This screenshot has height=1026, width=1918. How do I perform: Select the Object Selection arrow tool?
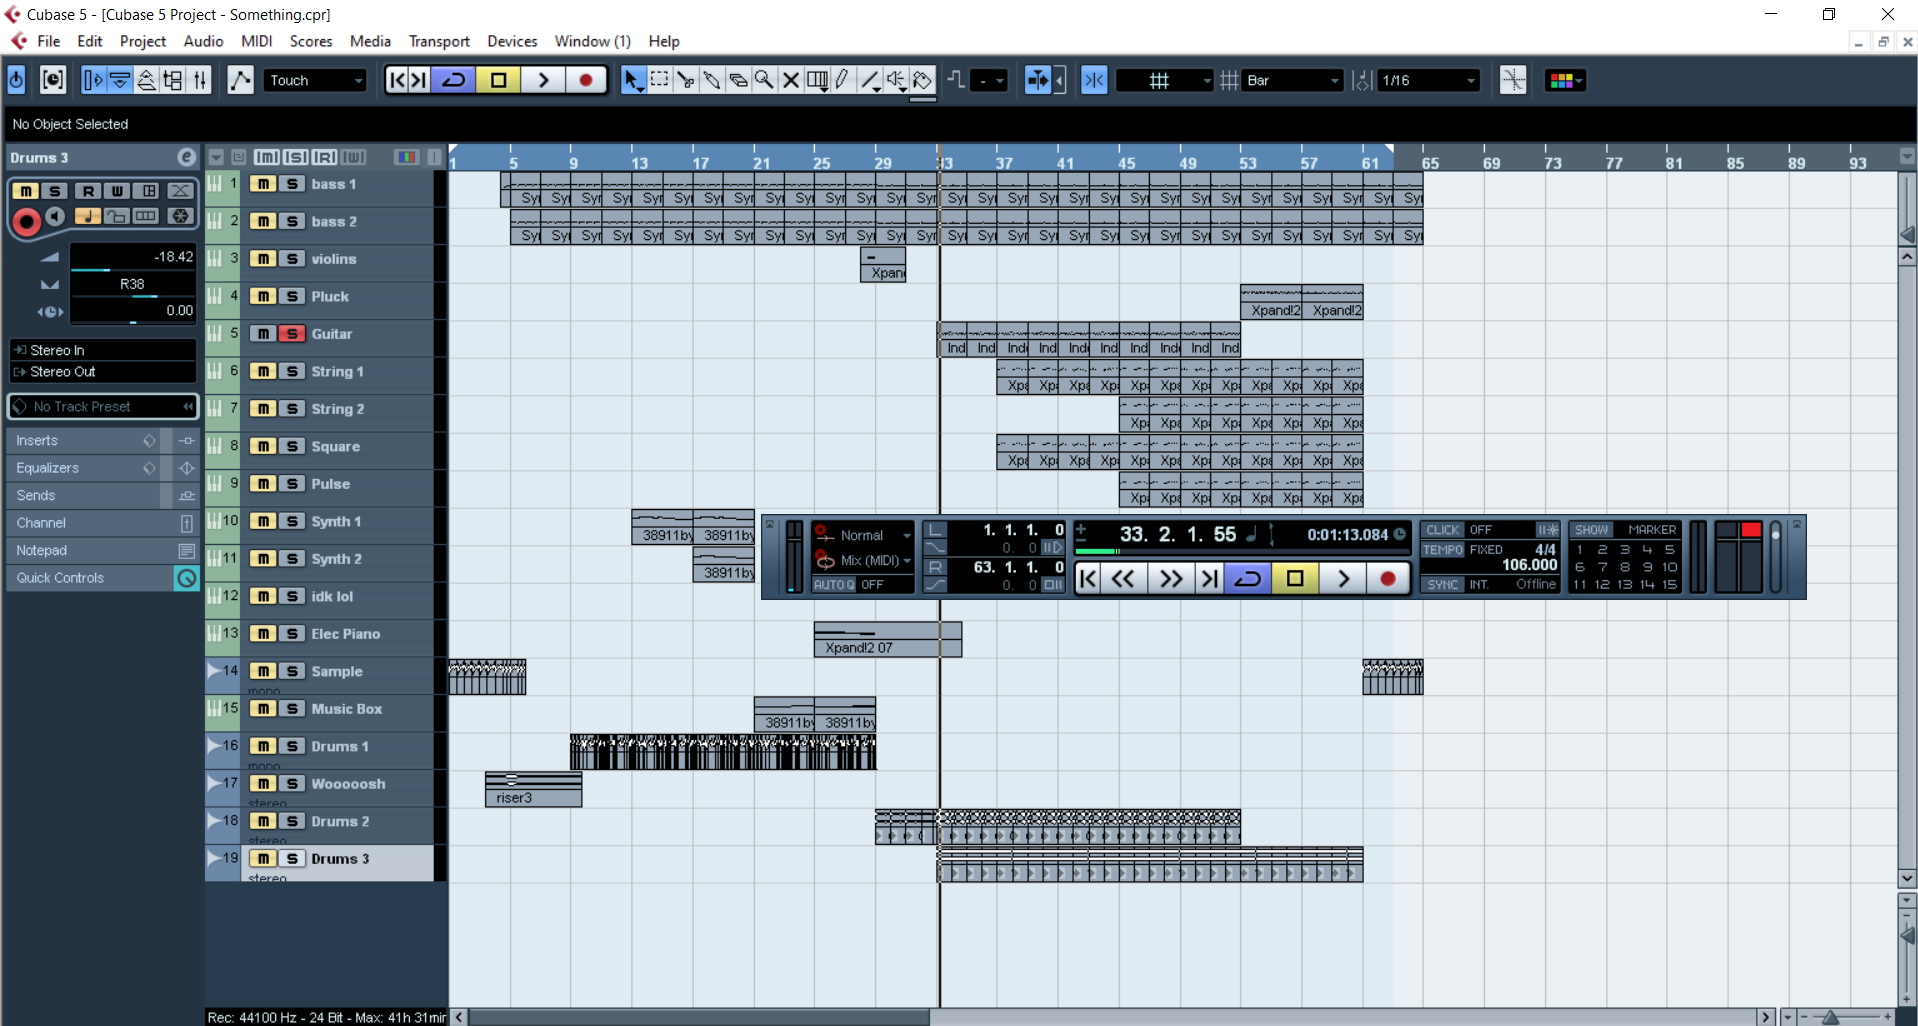(x=633, y=80)
